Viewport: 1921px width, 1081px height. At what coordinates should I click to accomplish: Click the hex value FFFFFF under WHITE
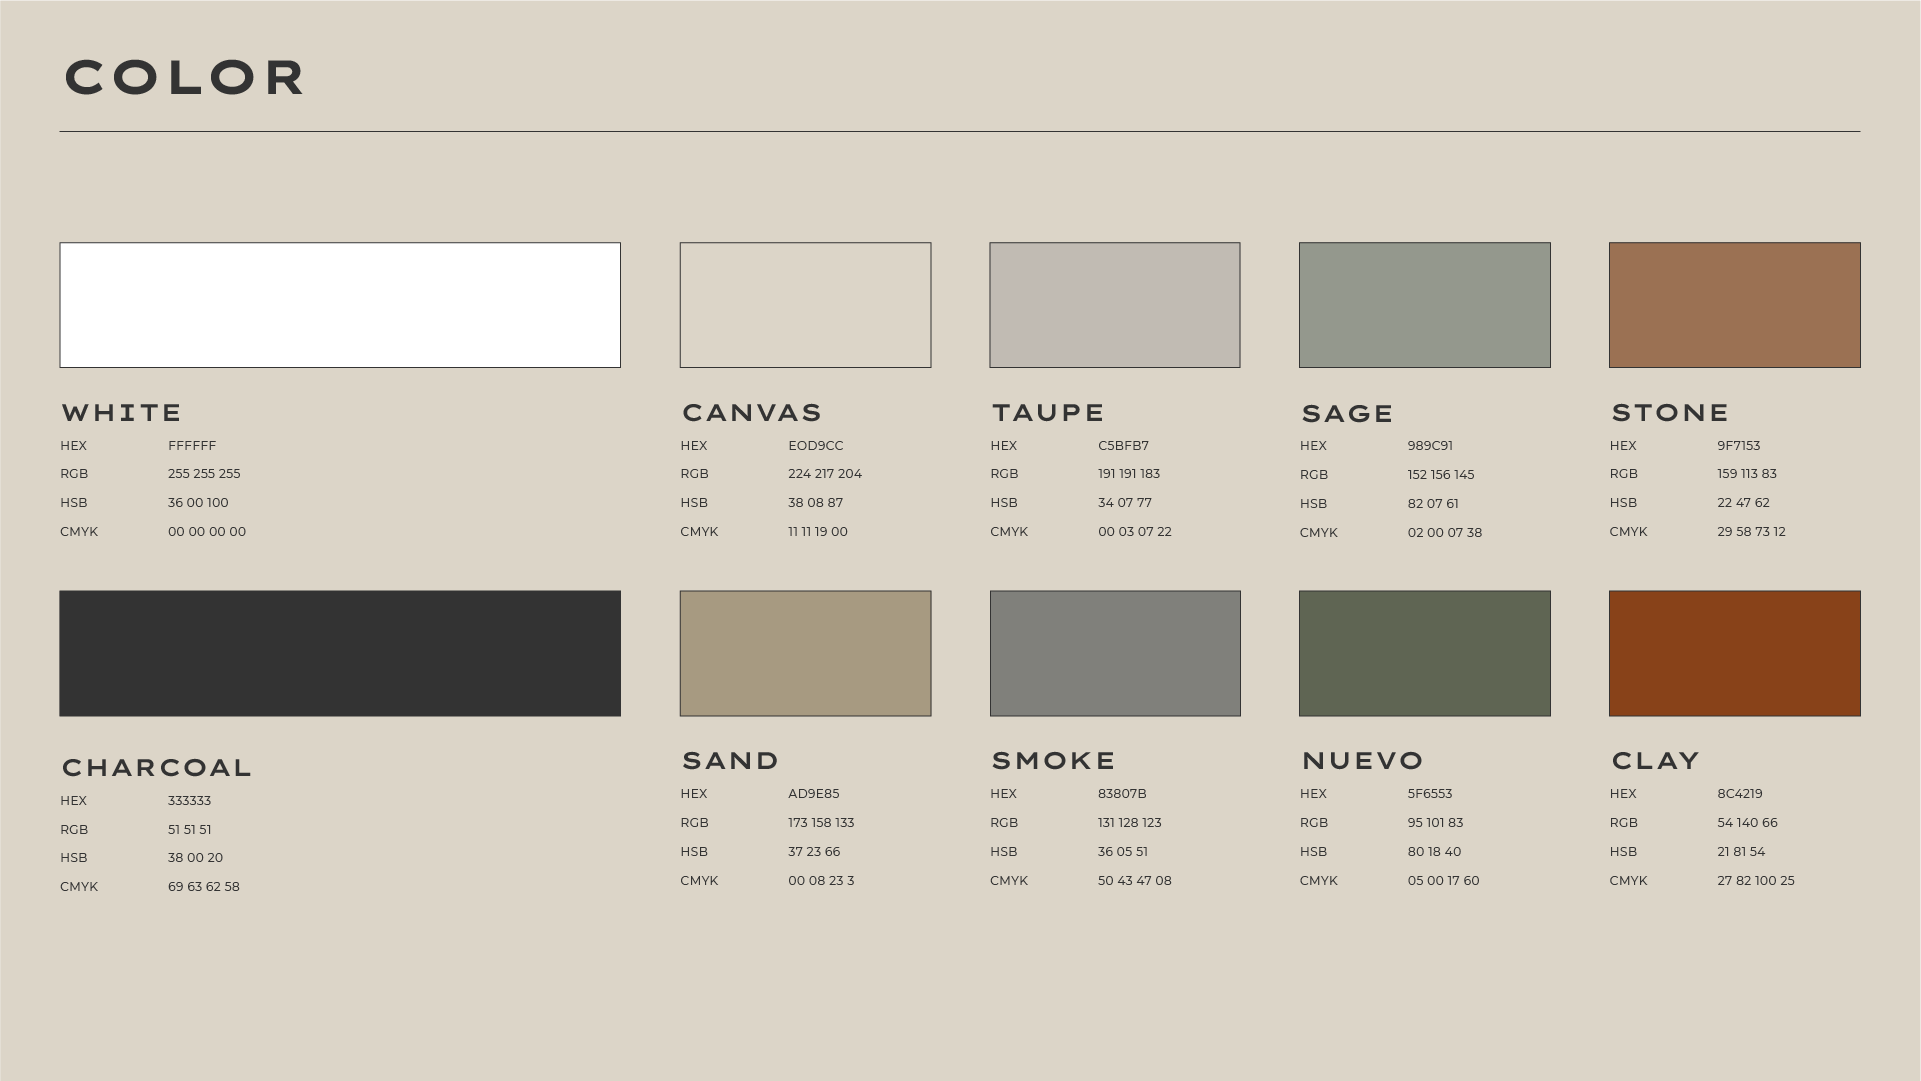coord(193,445)
